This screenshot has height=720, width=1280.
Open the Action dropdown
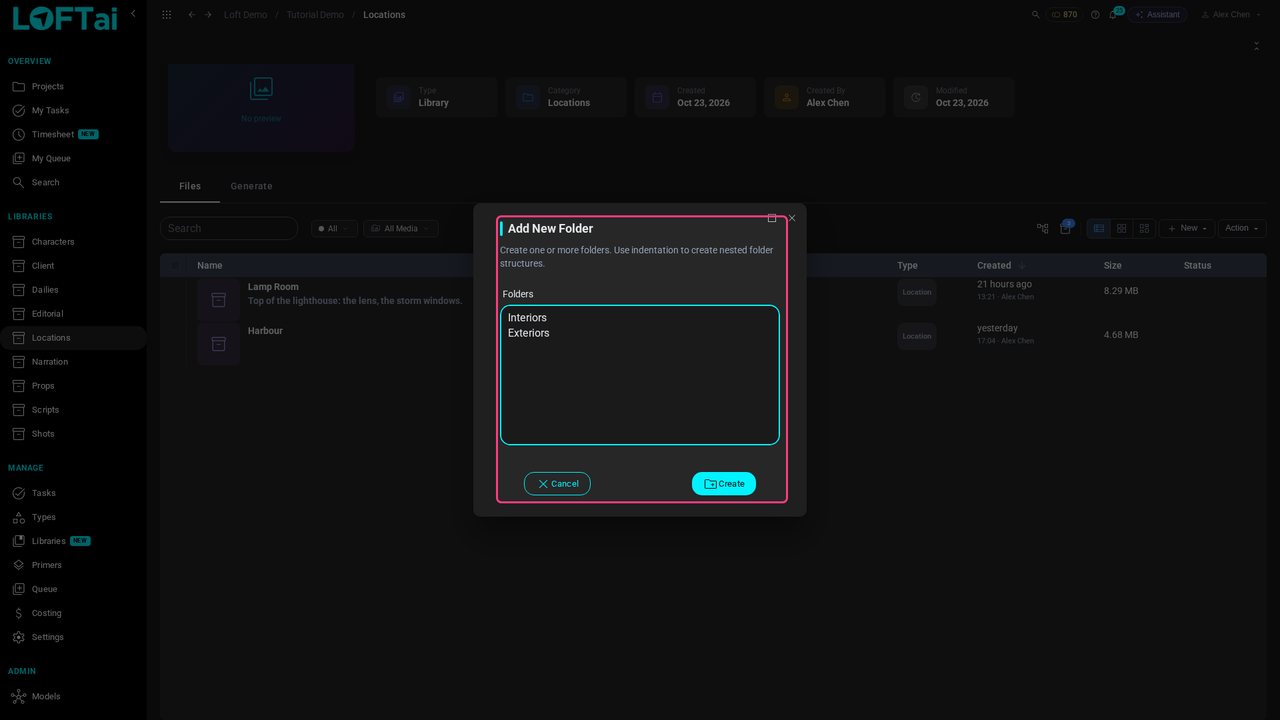click(1242, 229)
